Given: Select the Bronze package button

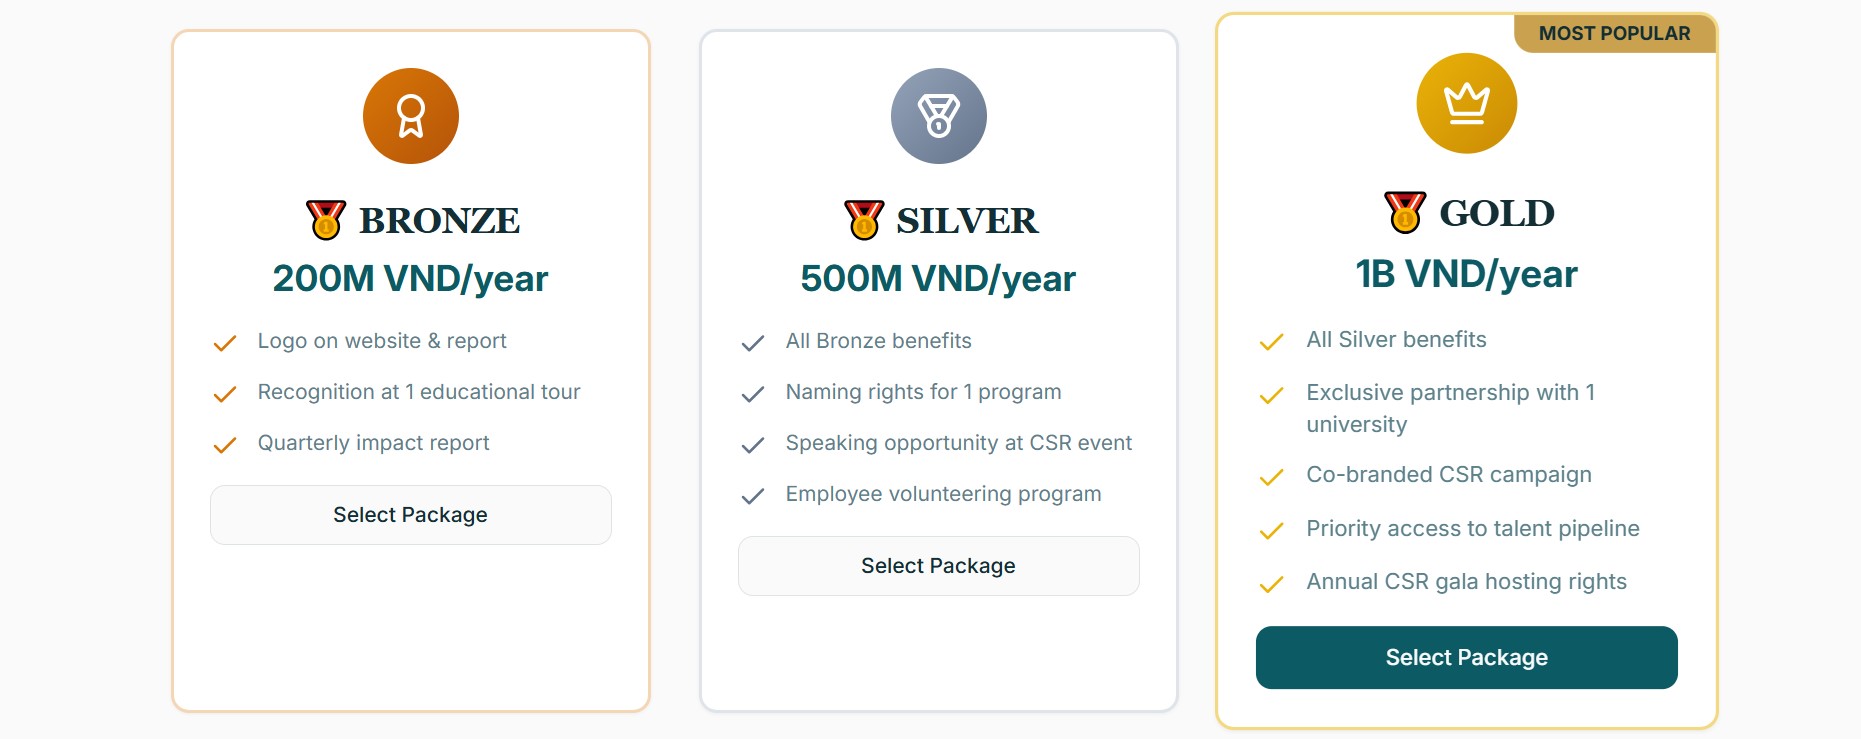Looking at the screenshot, I should click(x=411, y=515).
